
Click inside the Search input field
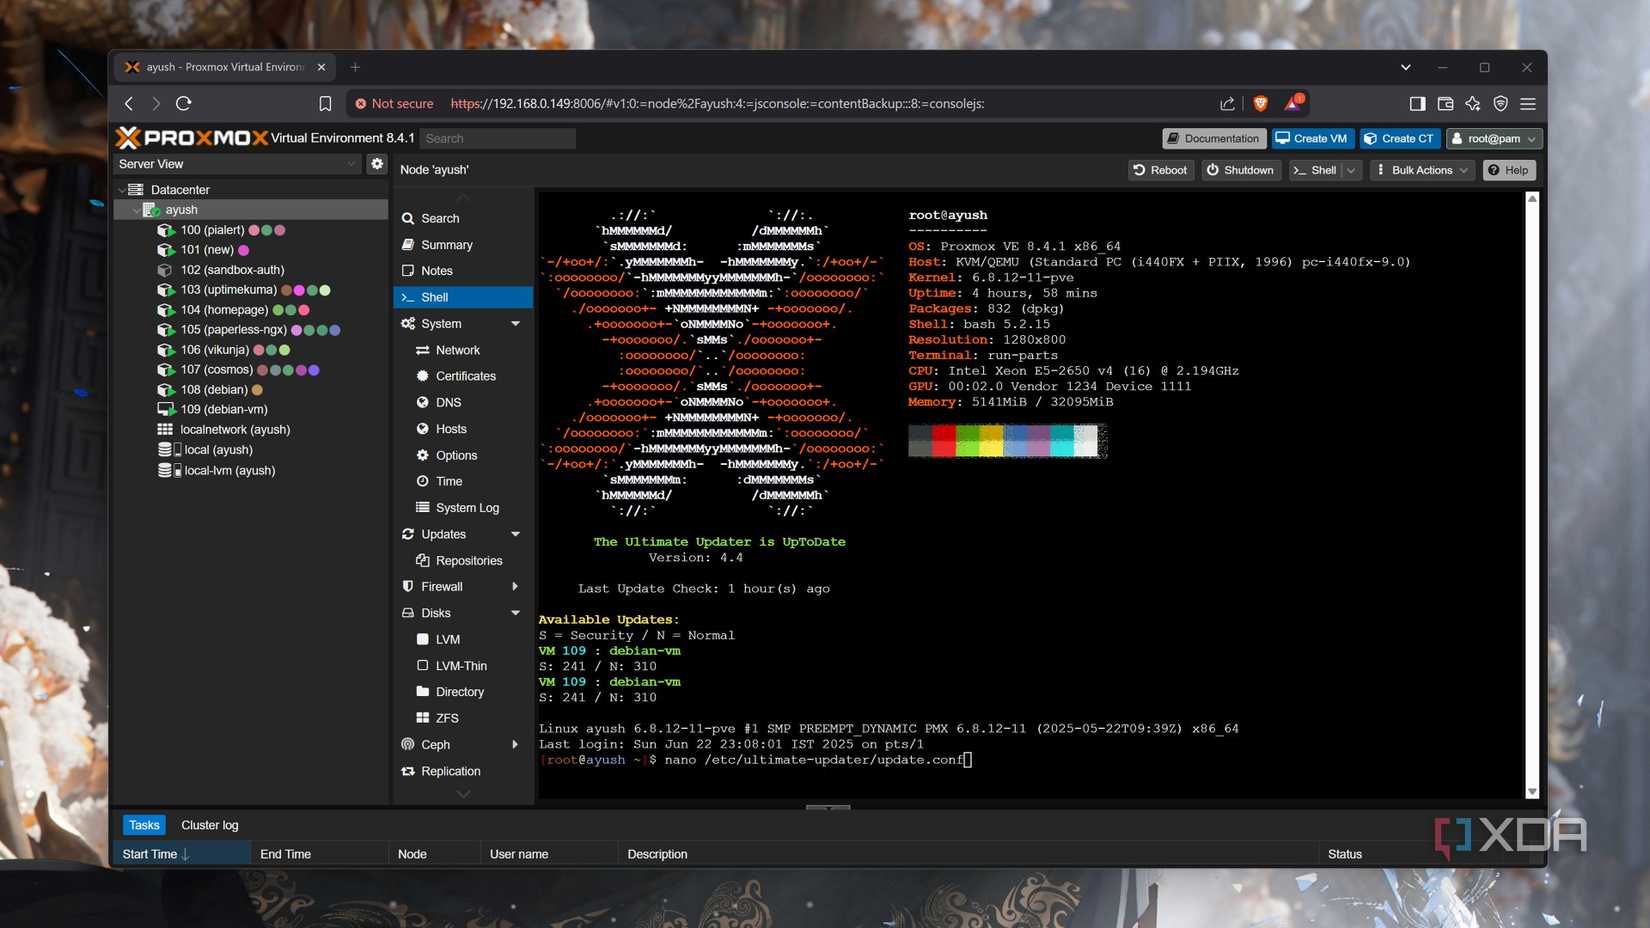[x=497, y=138]
